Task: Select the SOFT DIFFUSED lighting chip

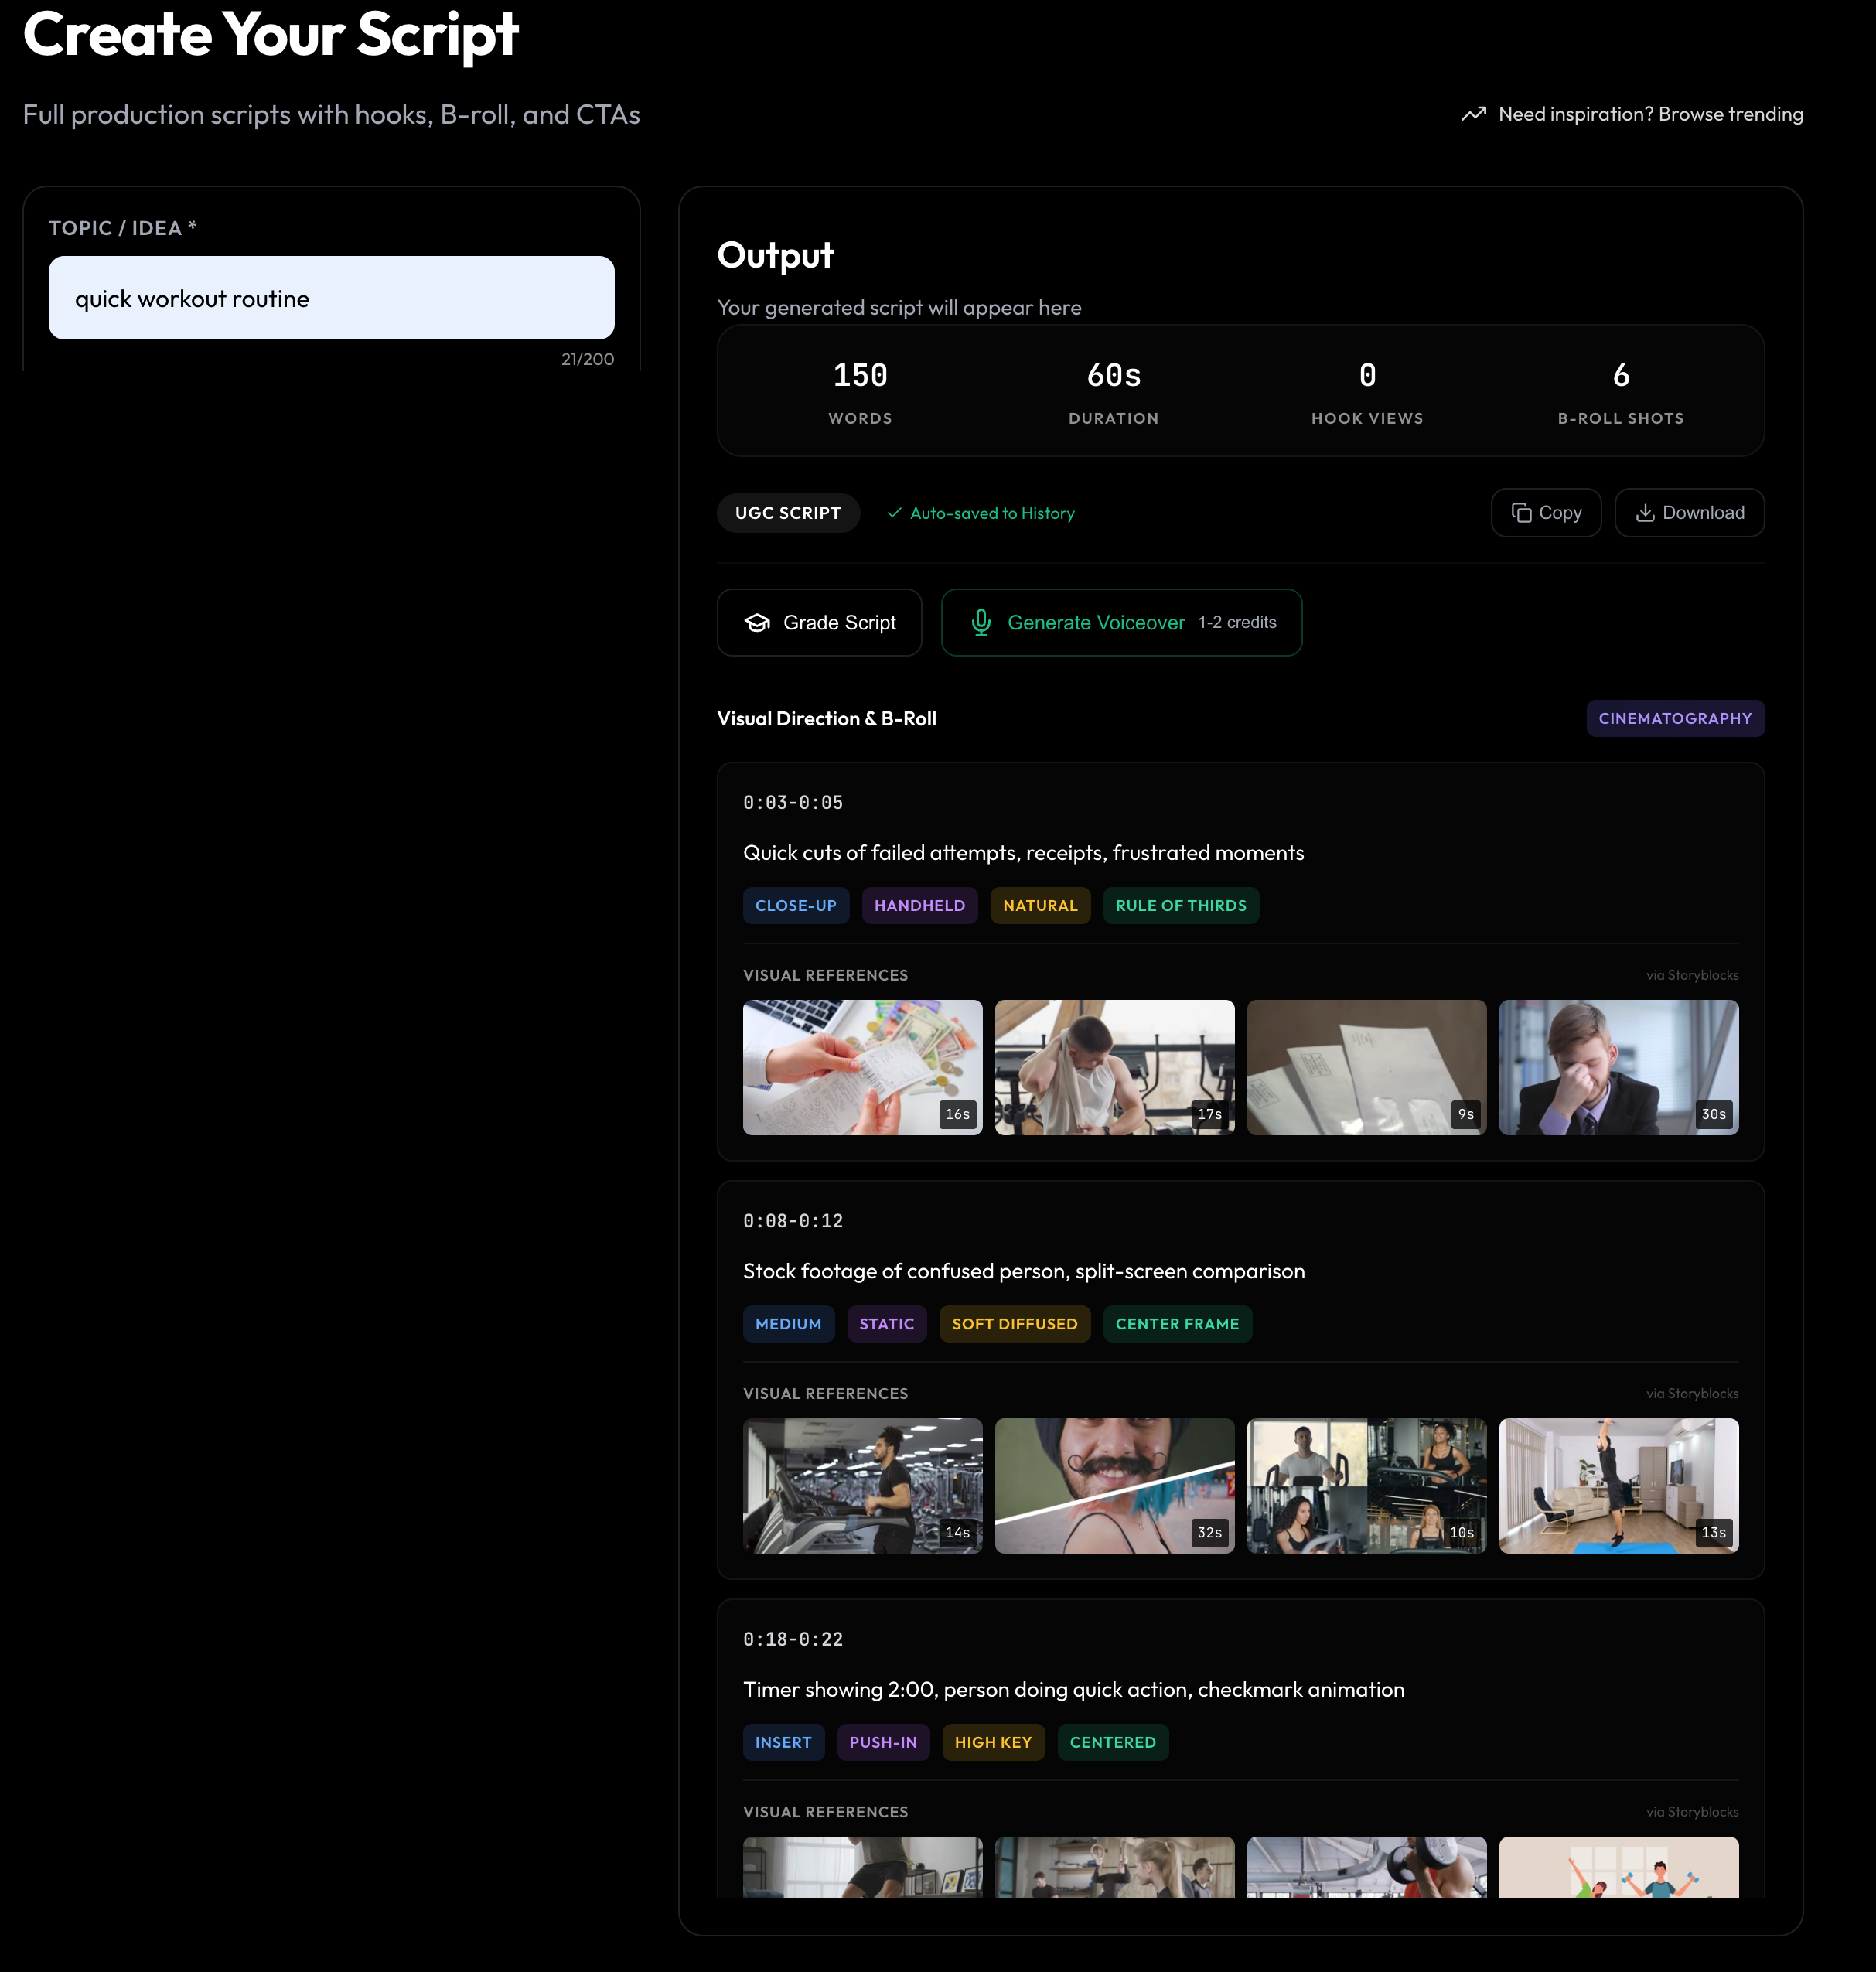Action: click(x=1014, y=1323)
